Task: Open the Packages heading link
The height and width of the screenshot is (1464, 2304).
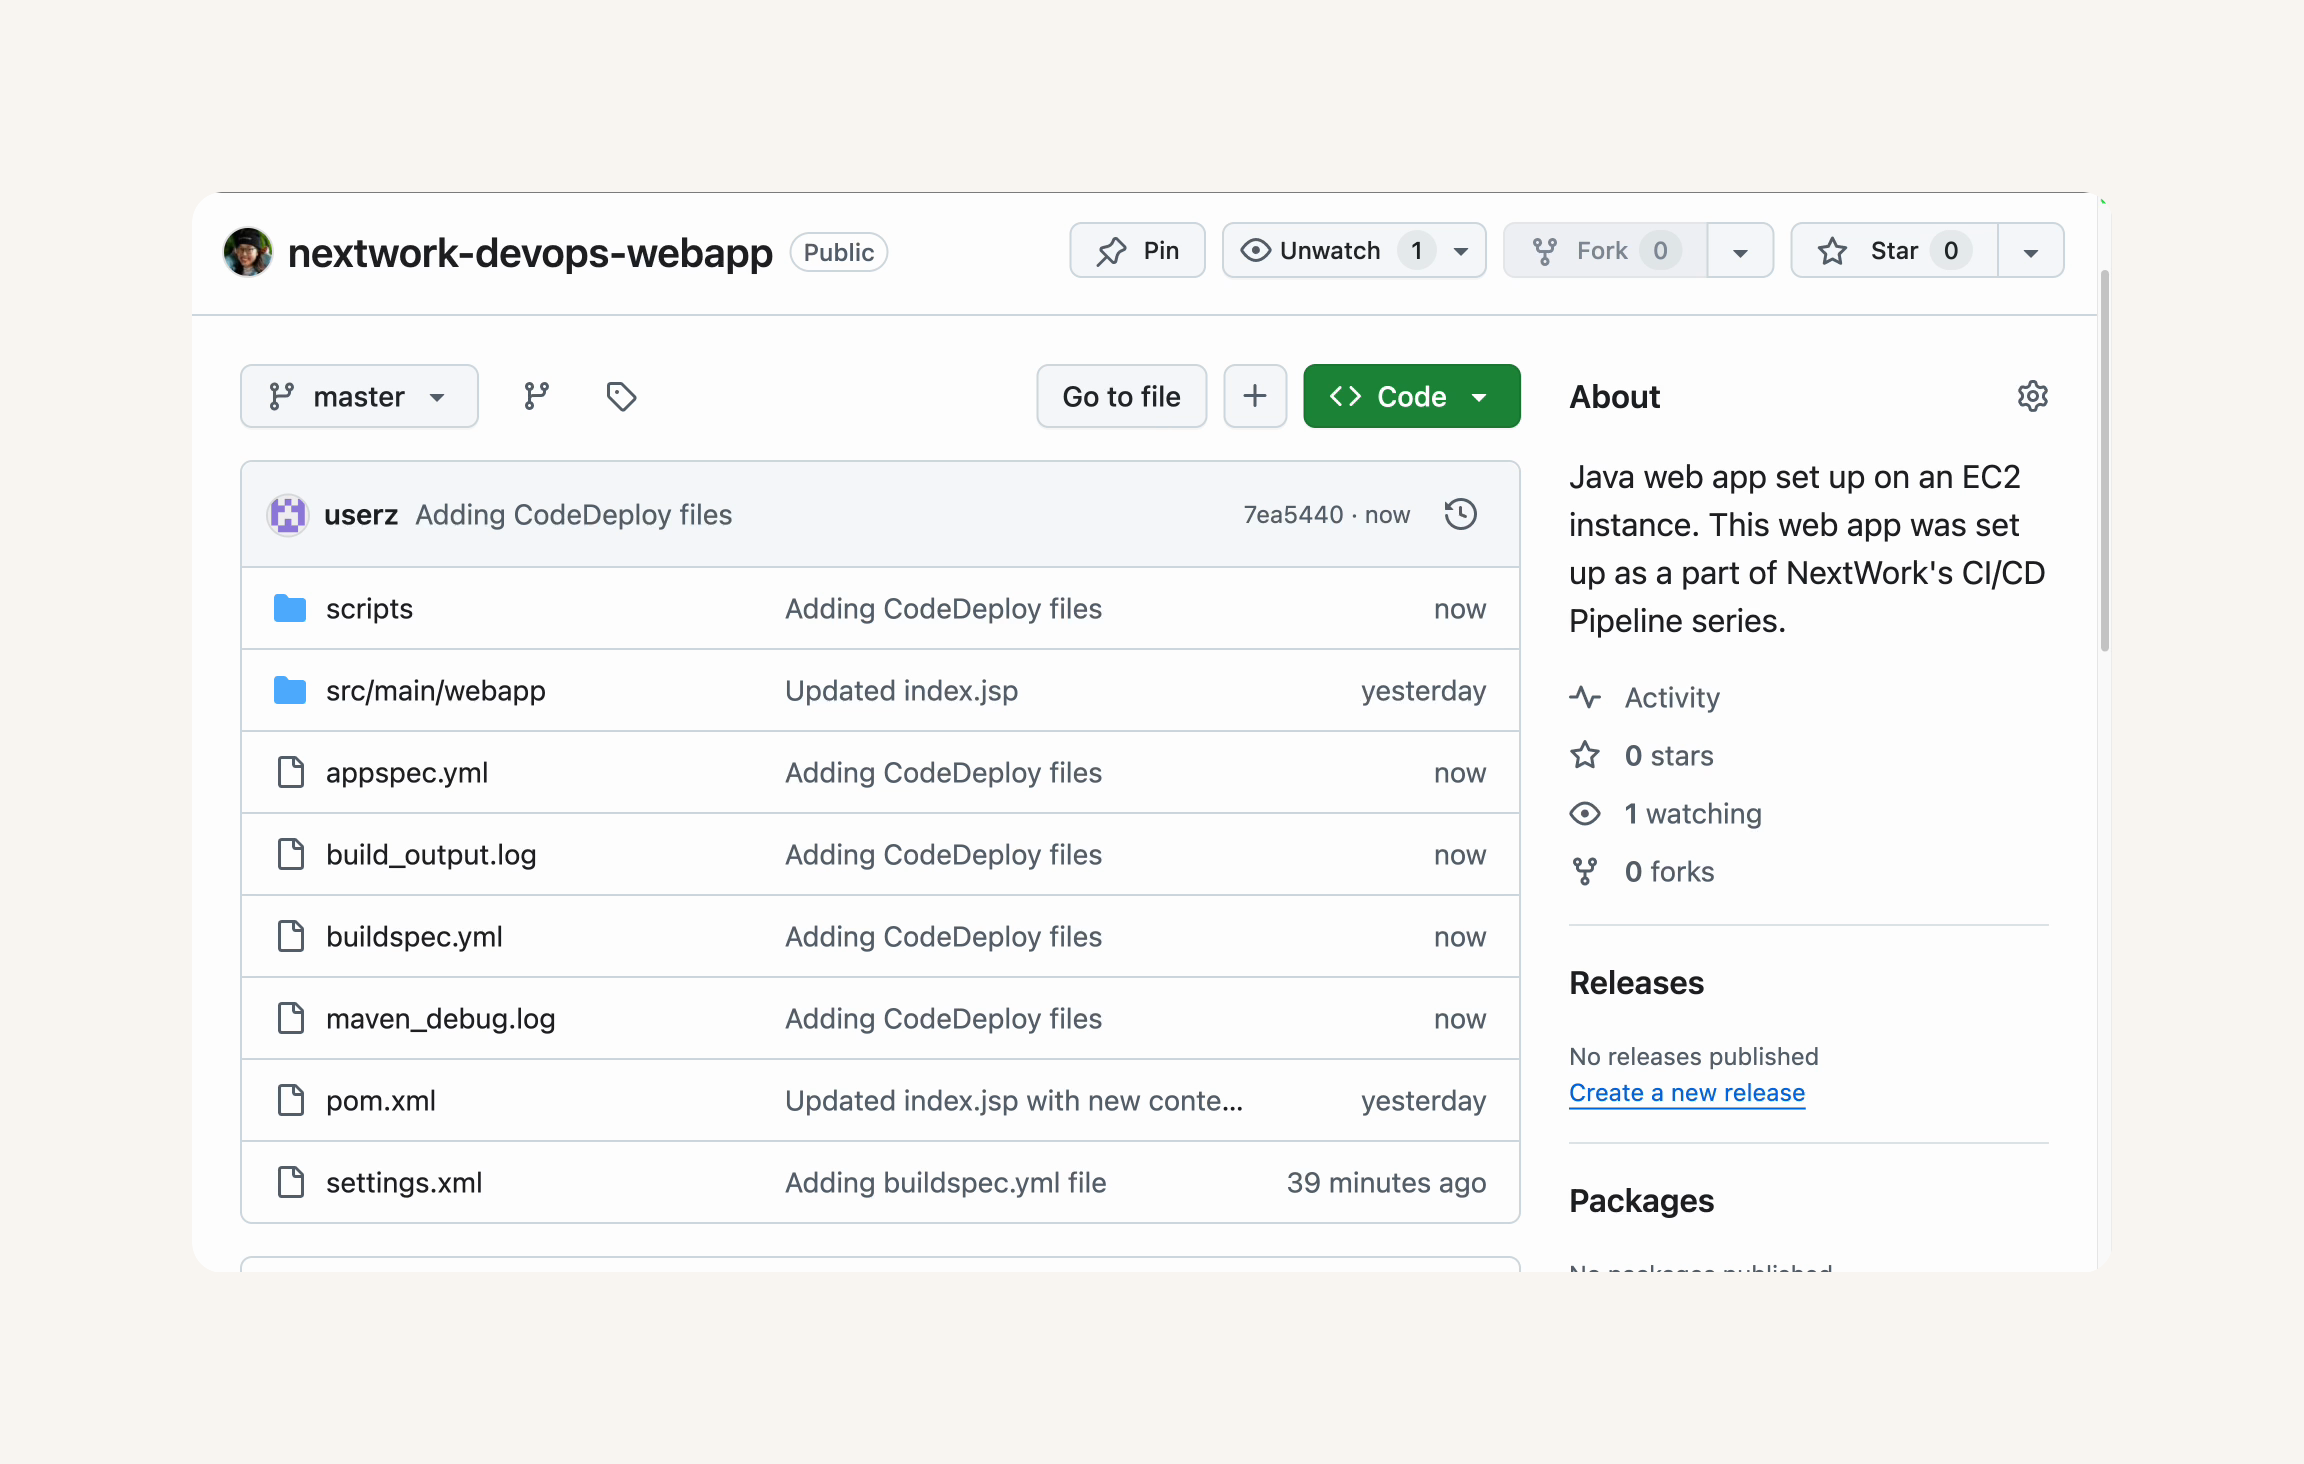Action: [x=1641, y=1201]
